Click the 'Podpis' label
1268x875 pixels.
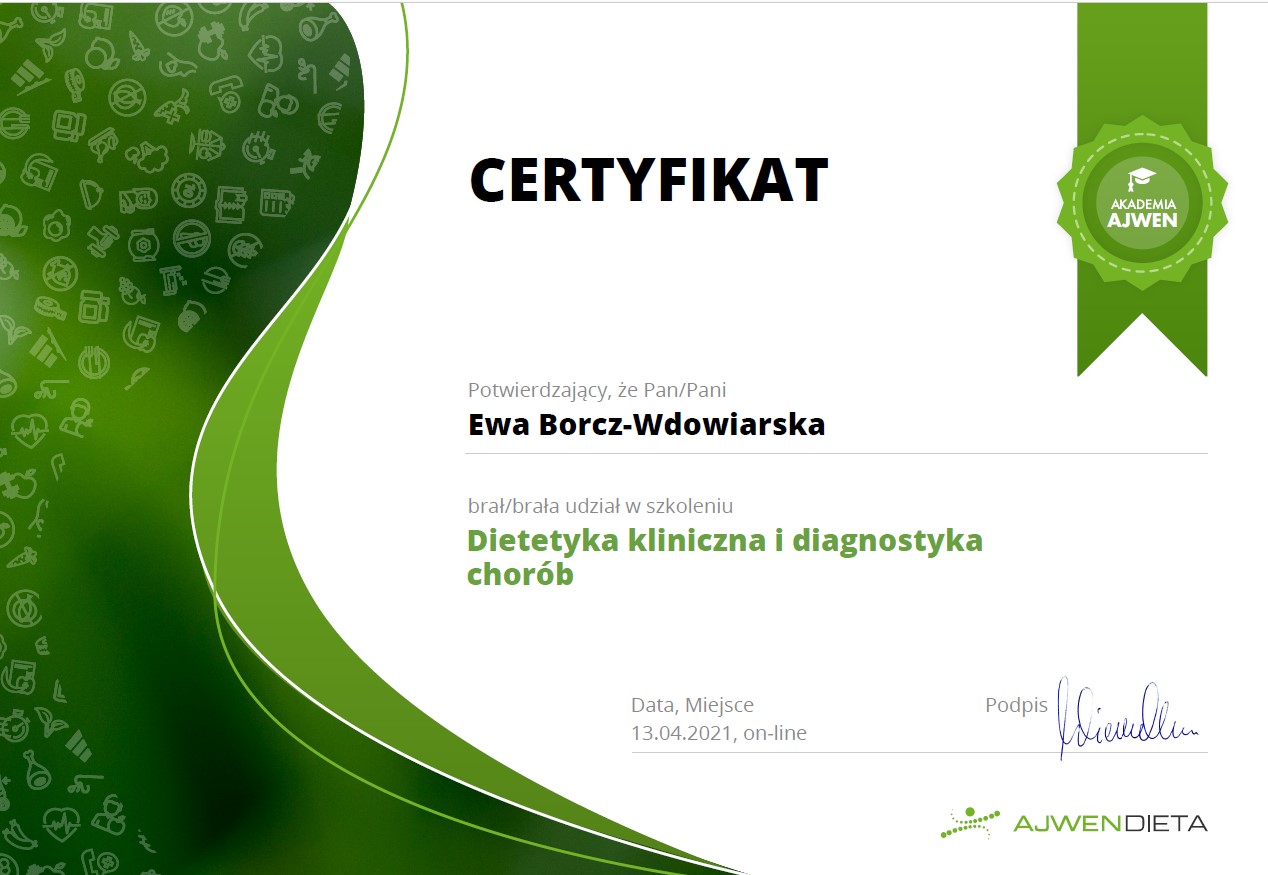click(x=1015, y=705)
